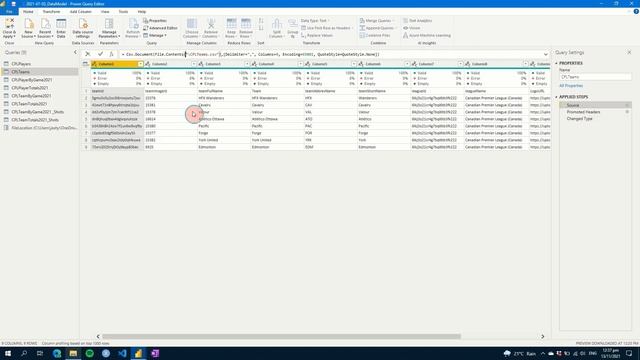Open Visual Studio Code from taskbar
Viewport: 640px width, 360px height.
point(122,353)
